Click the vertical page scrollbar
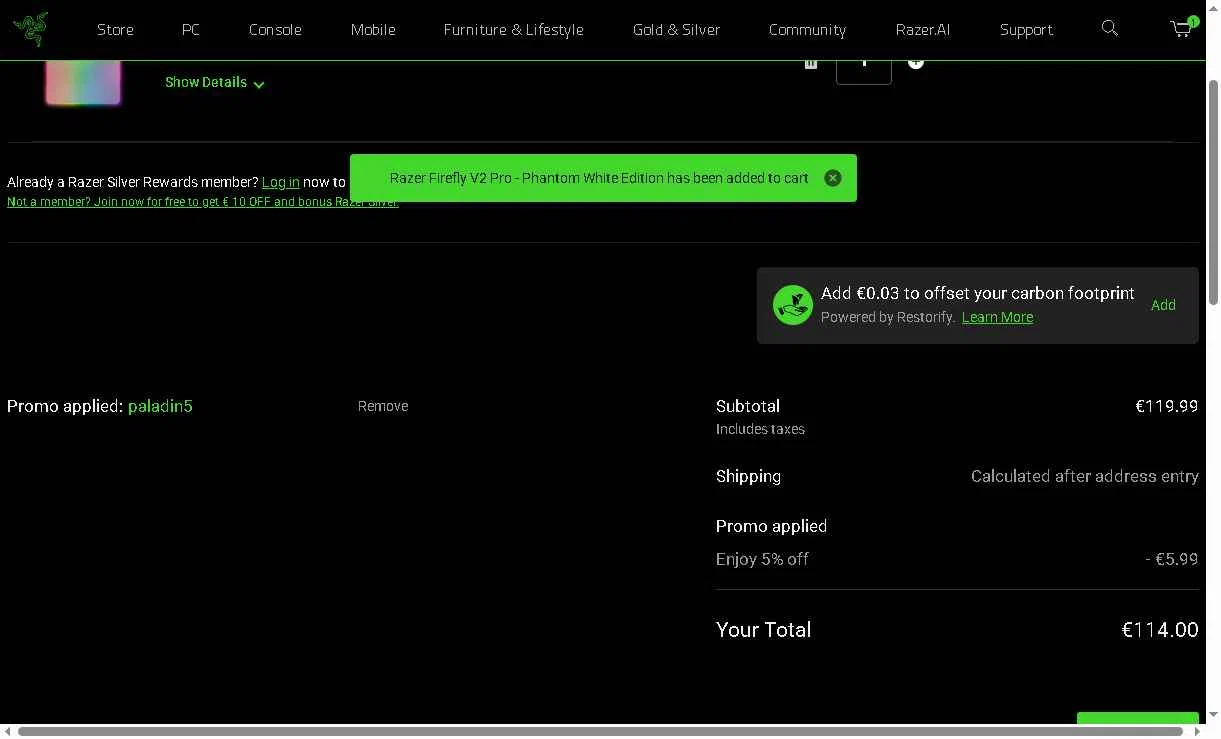1221x739 pixels. (1214, 190)
